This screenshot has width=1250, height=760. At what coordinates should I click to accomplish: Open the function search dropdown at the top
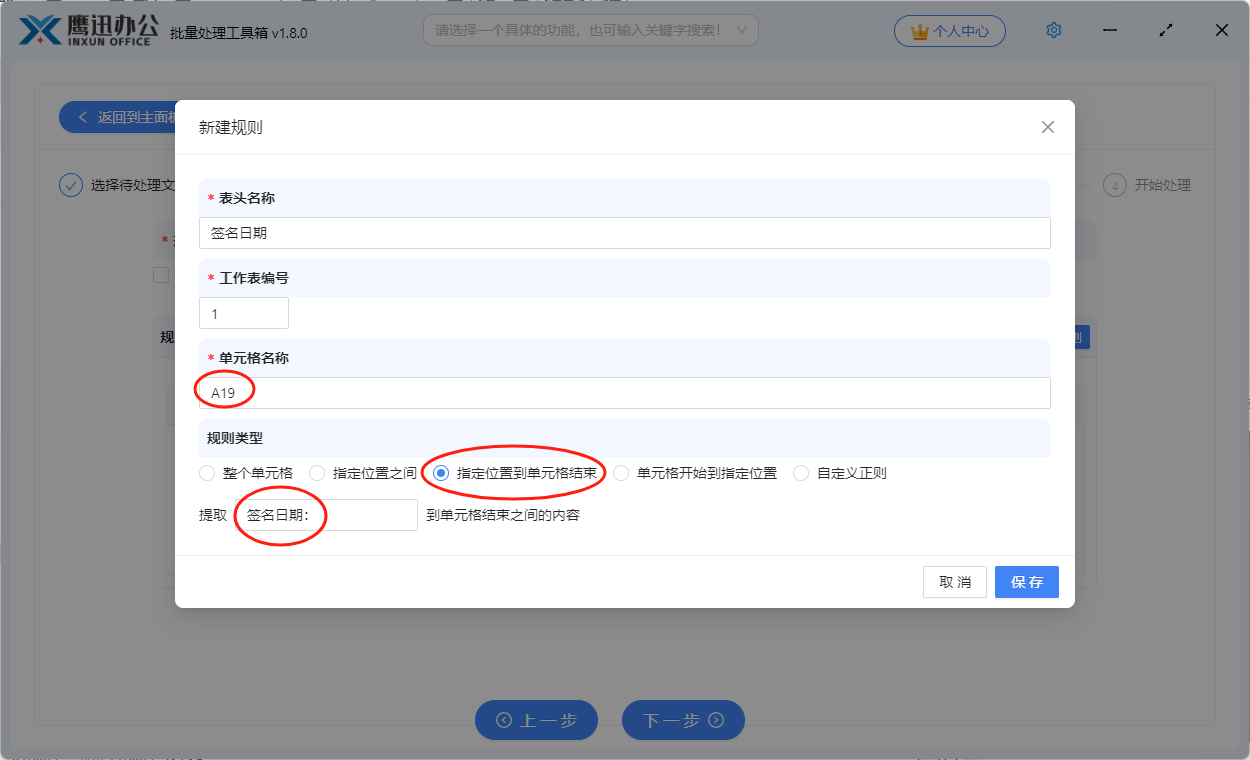click(x=590, y=30)
